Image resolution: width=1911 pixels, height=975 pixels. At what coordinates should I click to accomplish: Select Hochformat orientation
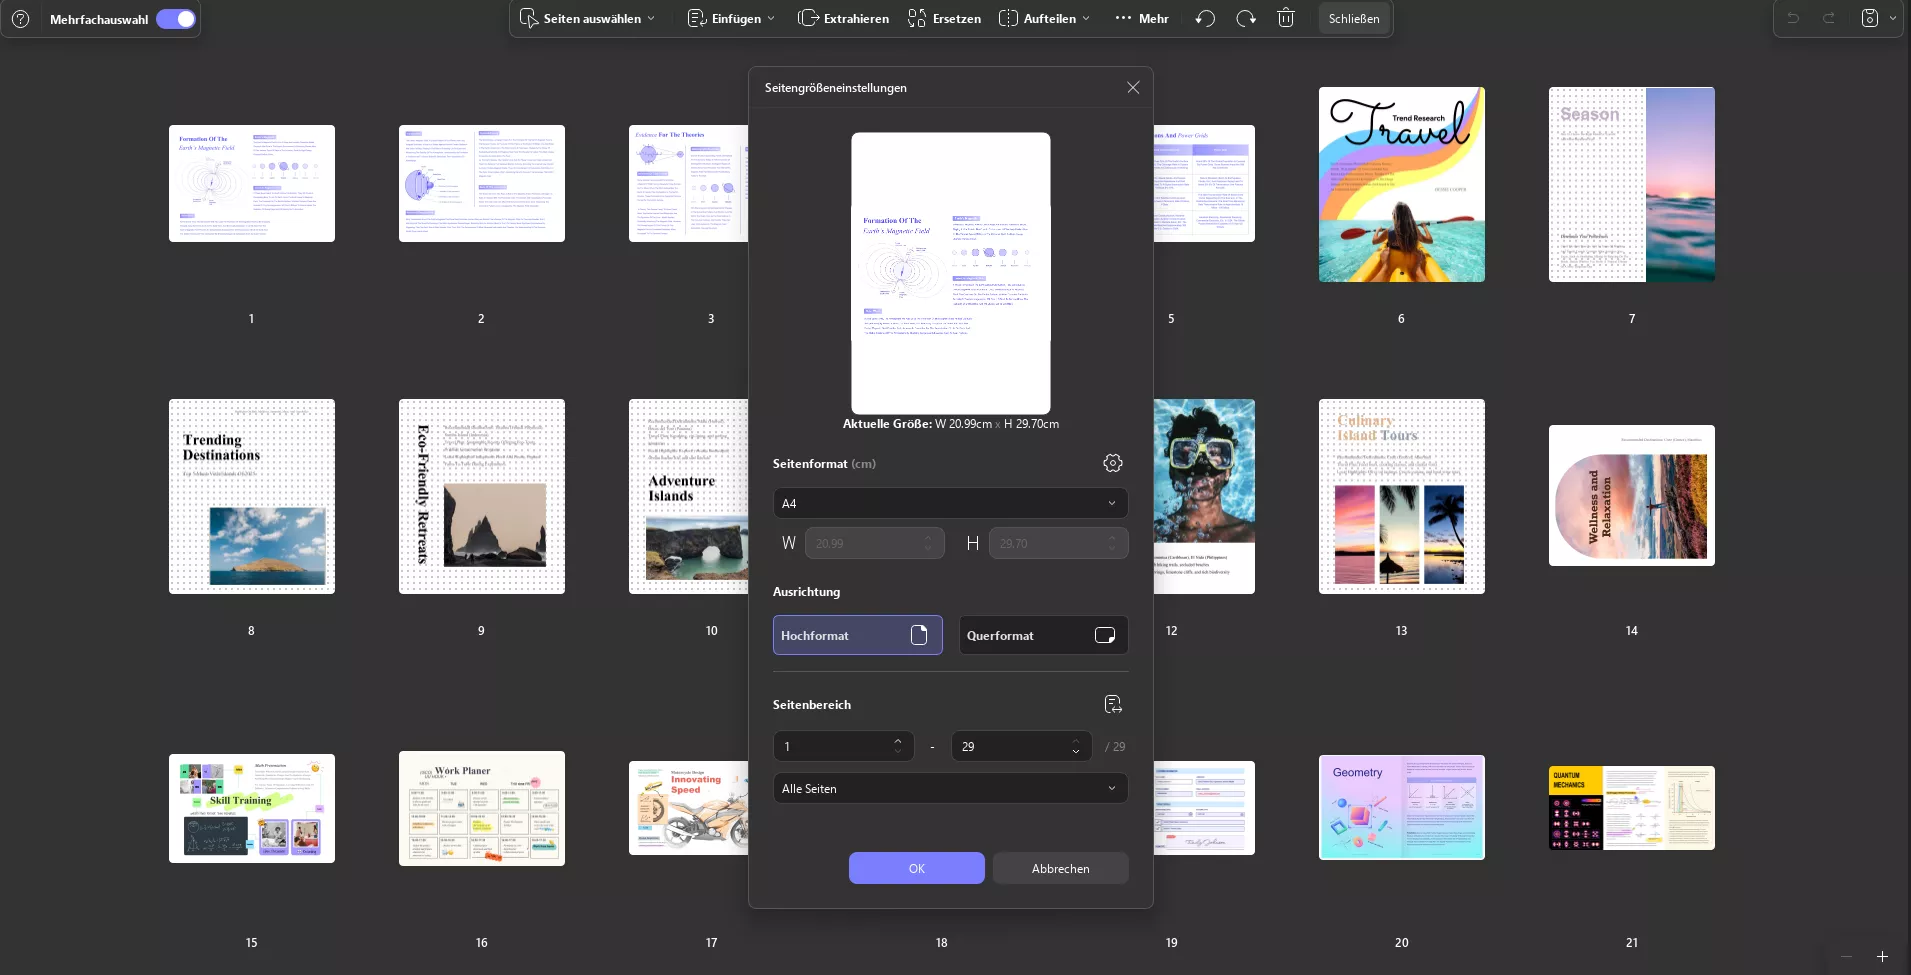(x=857, y=635)
